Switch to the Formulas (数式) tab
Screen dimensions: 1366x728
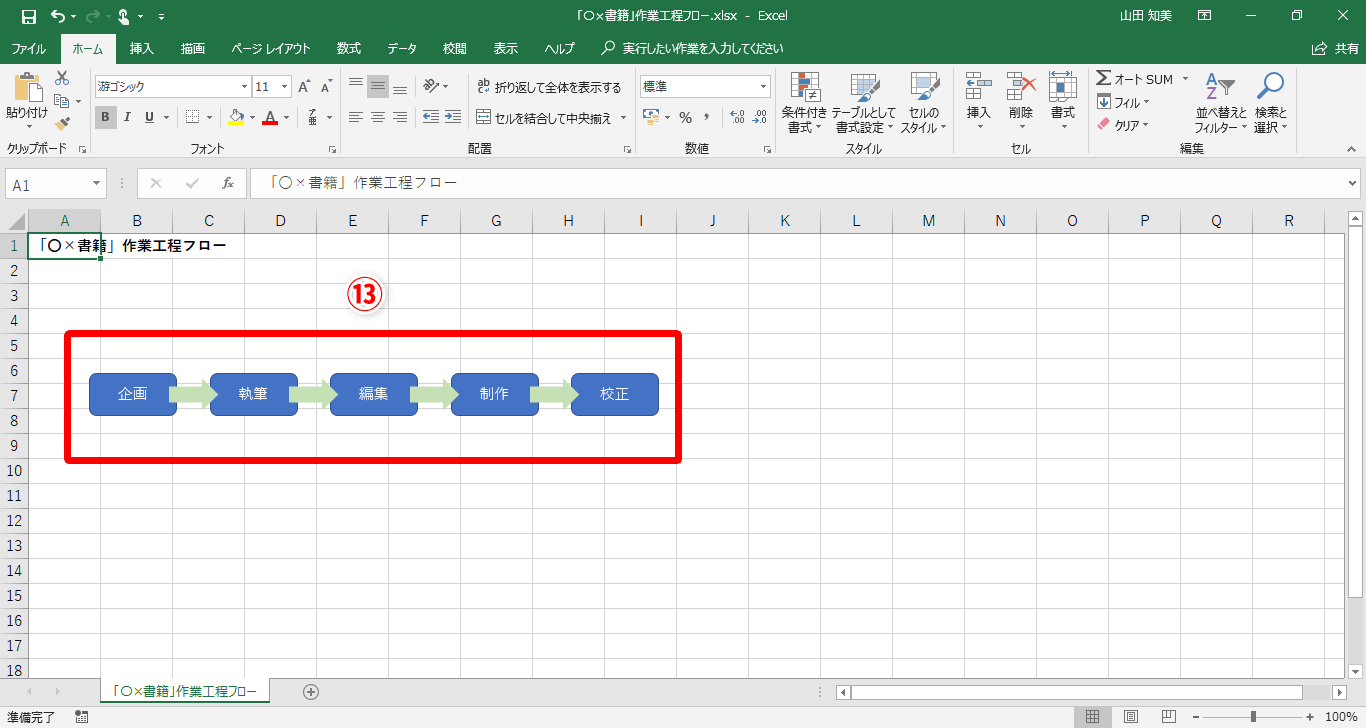pos(349,48)
